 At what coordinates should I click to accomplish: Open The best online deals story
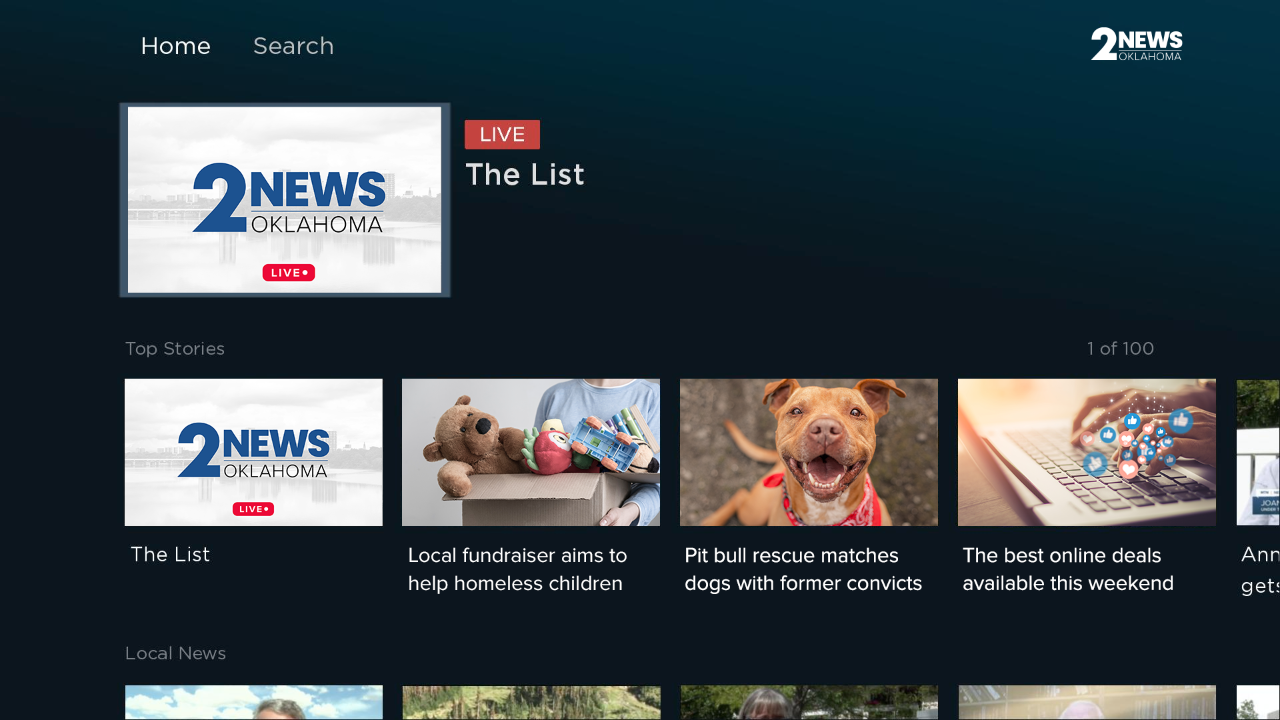coord(1068,569)
